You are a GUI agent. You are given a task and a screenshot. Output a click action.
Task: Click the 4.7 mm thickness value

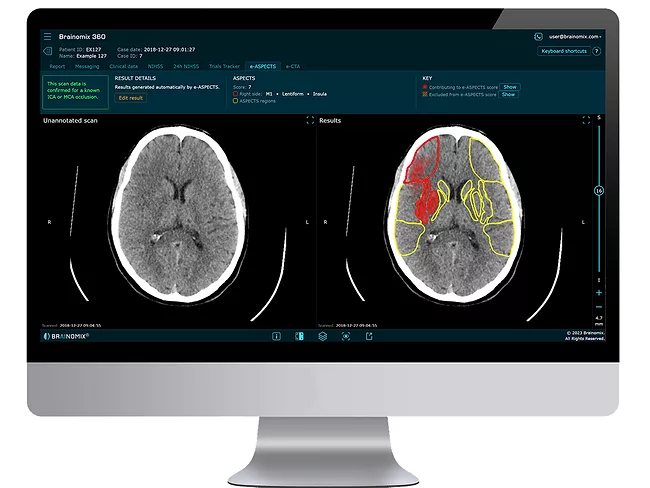coord(599,320)
